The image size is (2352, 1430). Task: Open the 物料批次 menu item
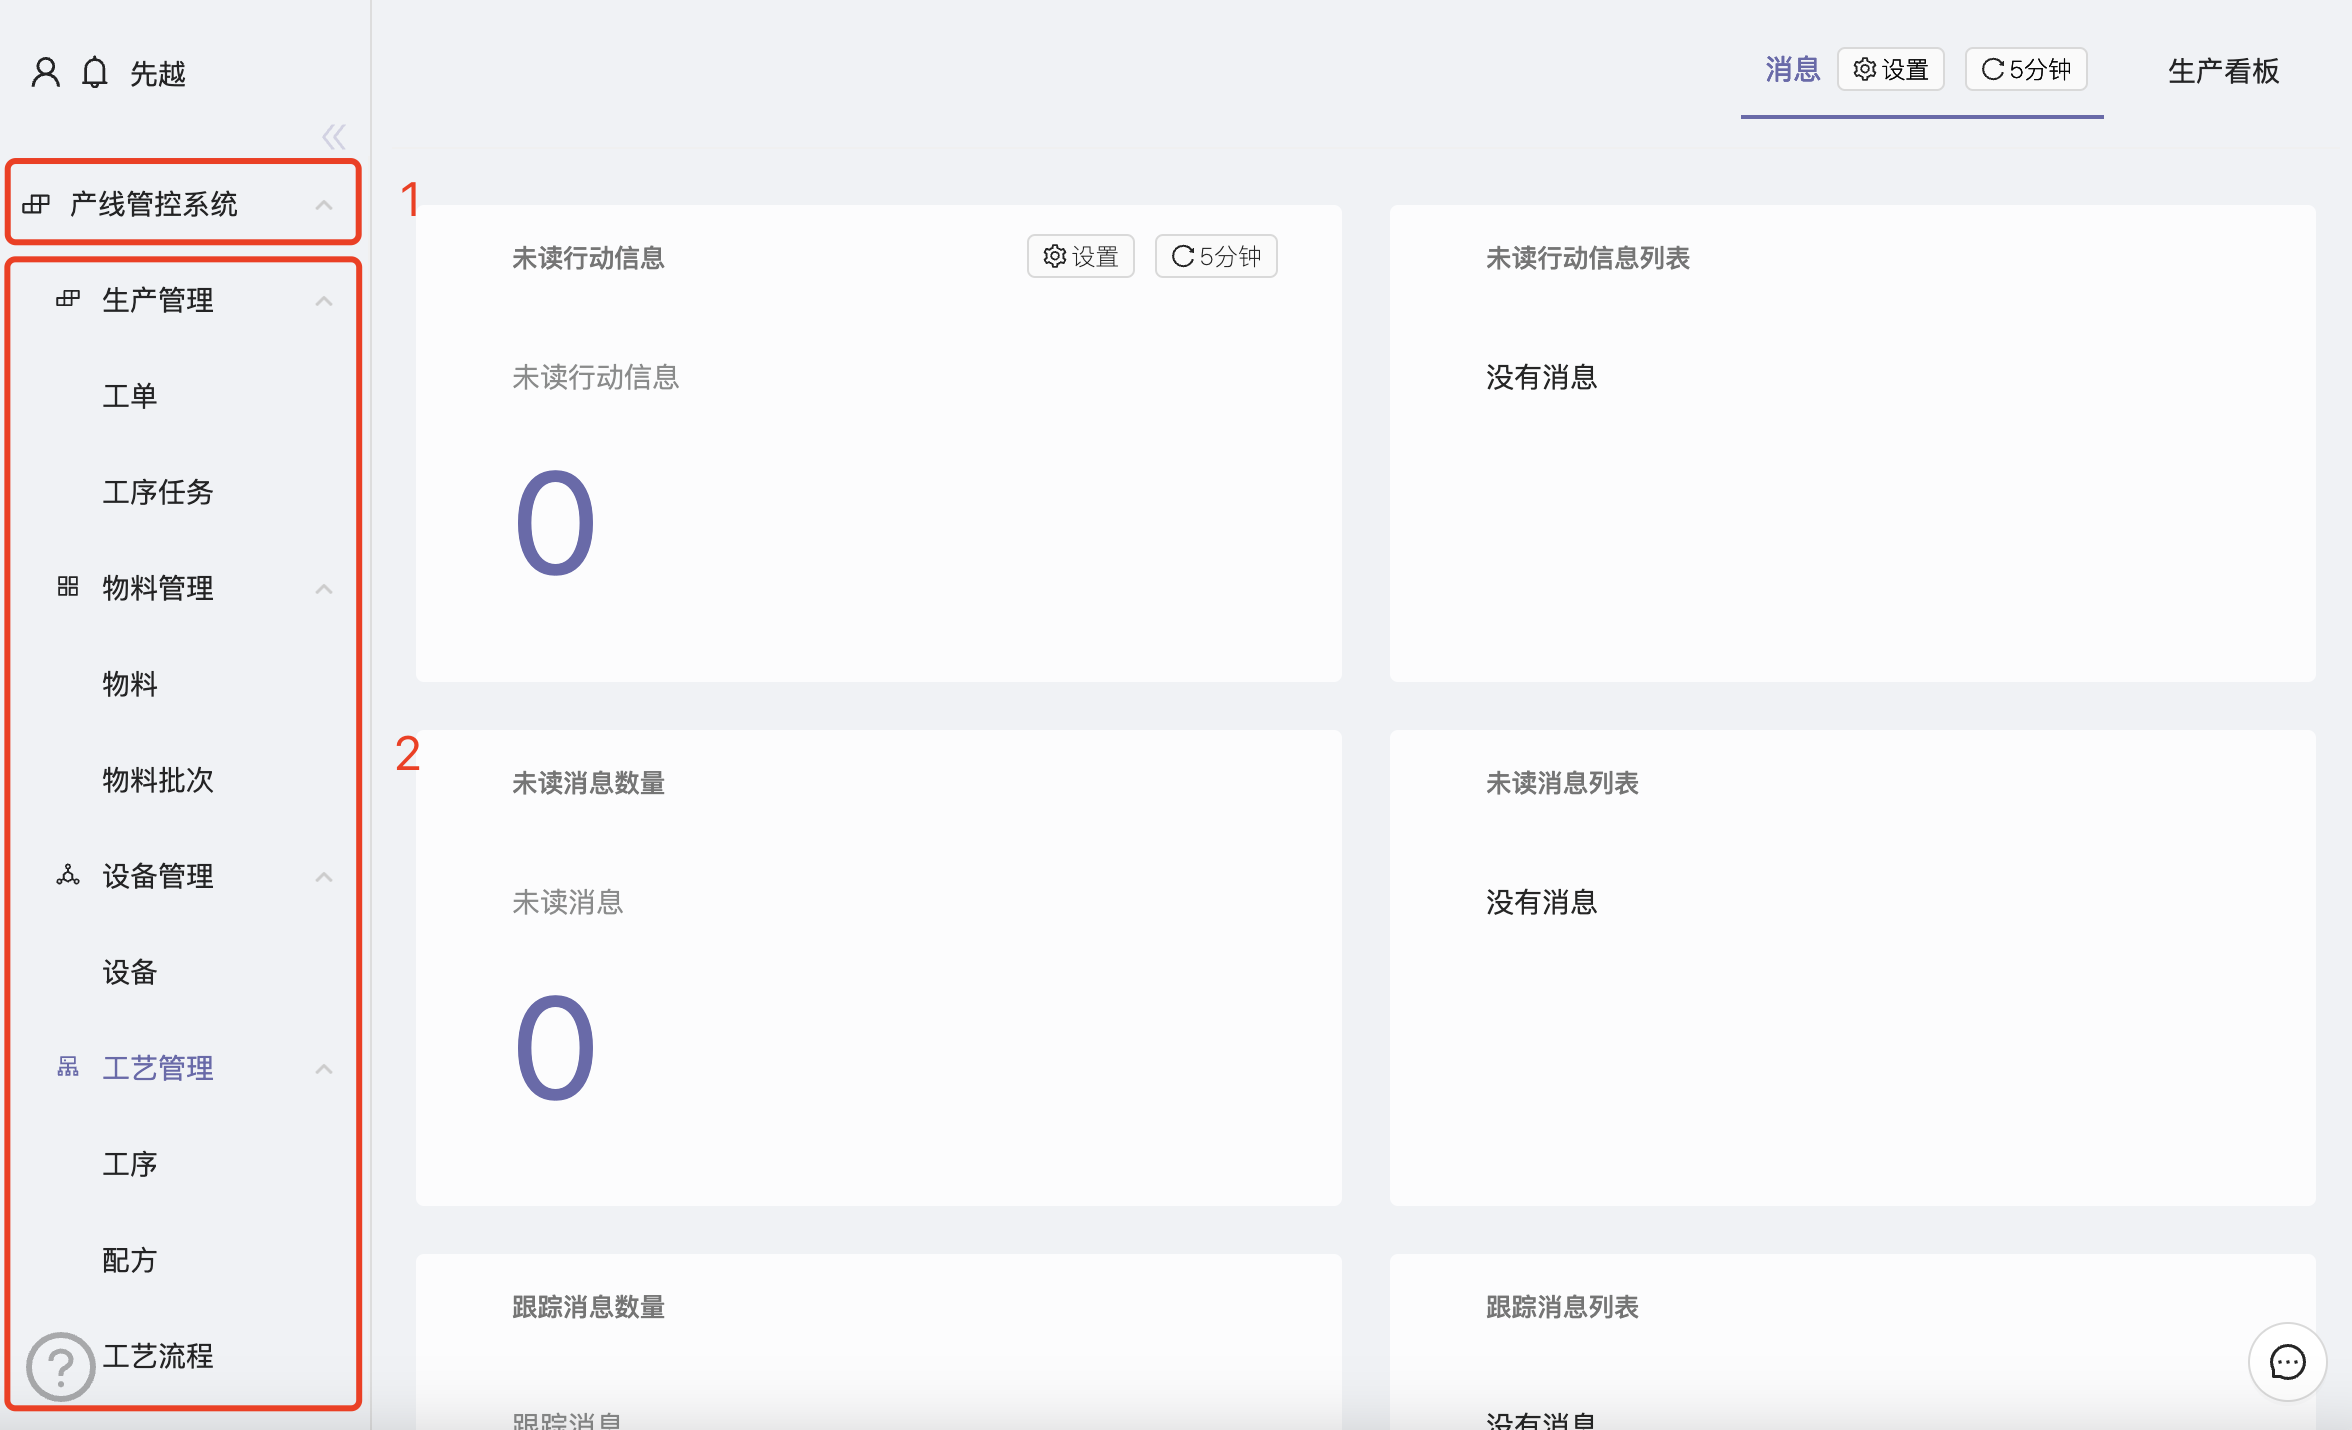point(158,780)
